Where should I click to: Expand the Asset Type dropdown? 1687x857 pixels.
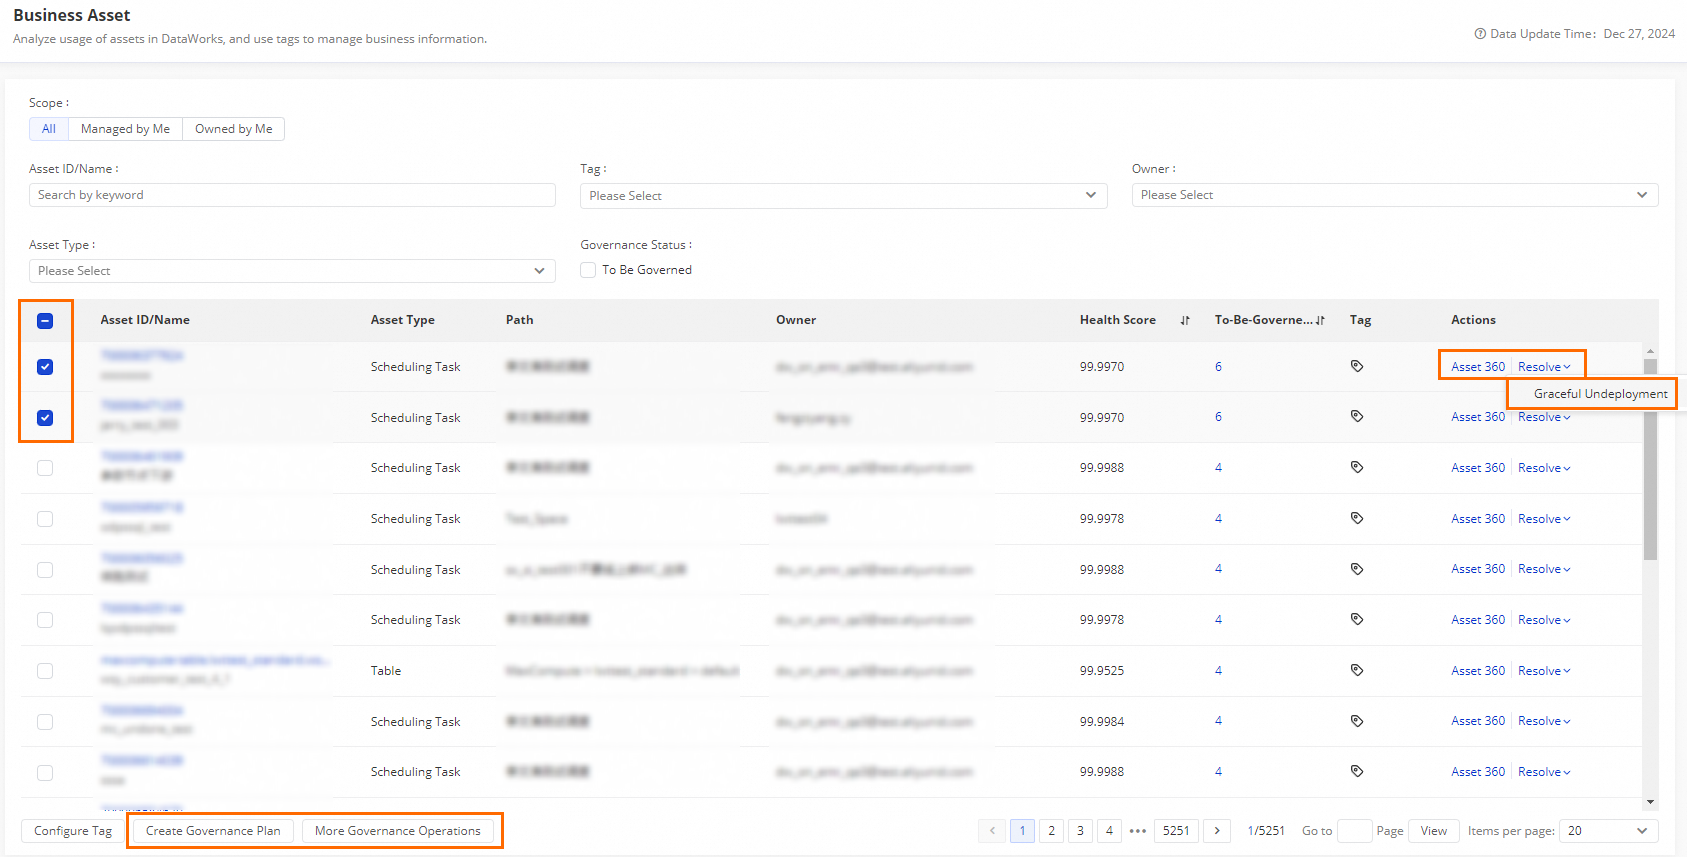click(x=292, y=271)
